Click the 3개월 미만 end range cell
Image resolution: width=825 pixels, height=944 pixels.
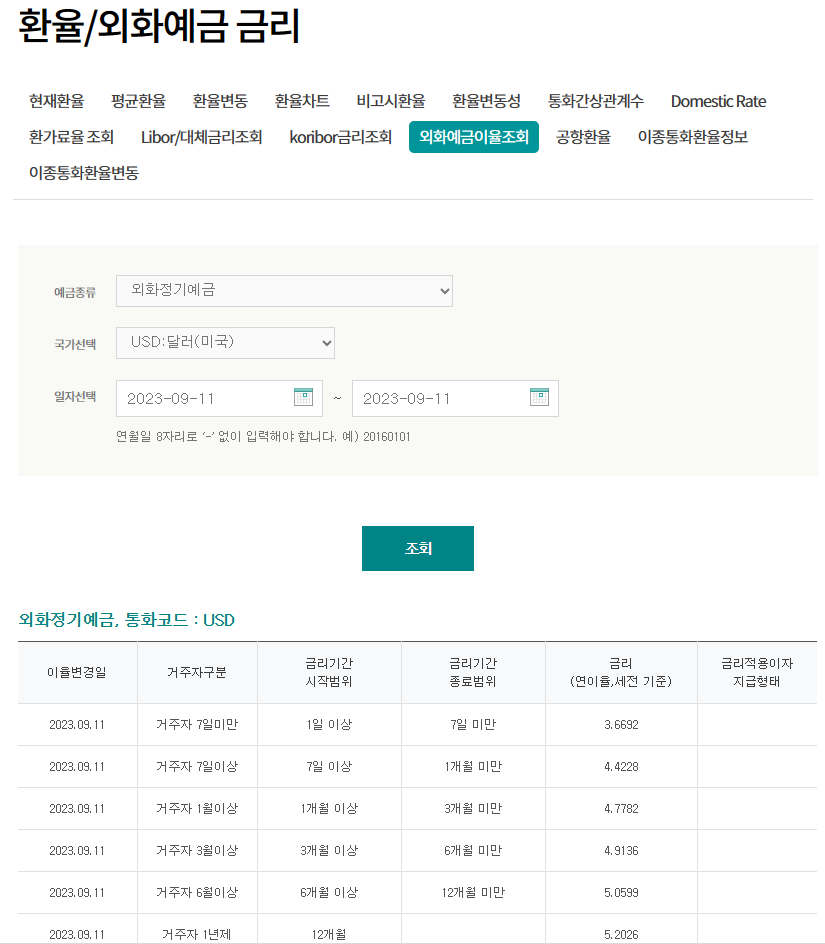[x=473, y=809]
